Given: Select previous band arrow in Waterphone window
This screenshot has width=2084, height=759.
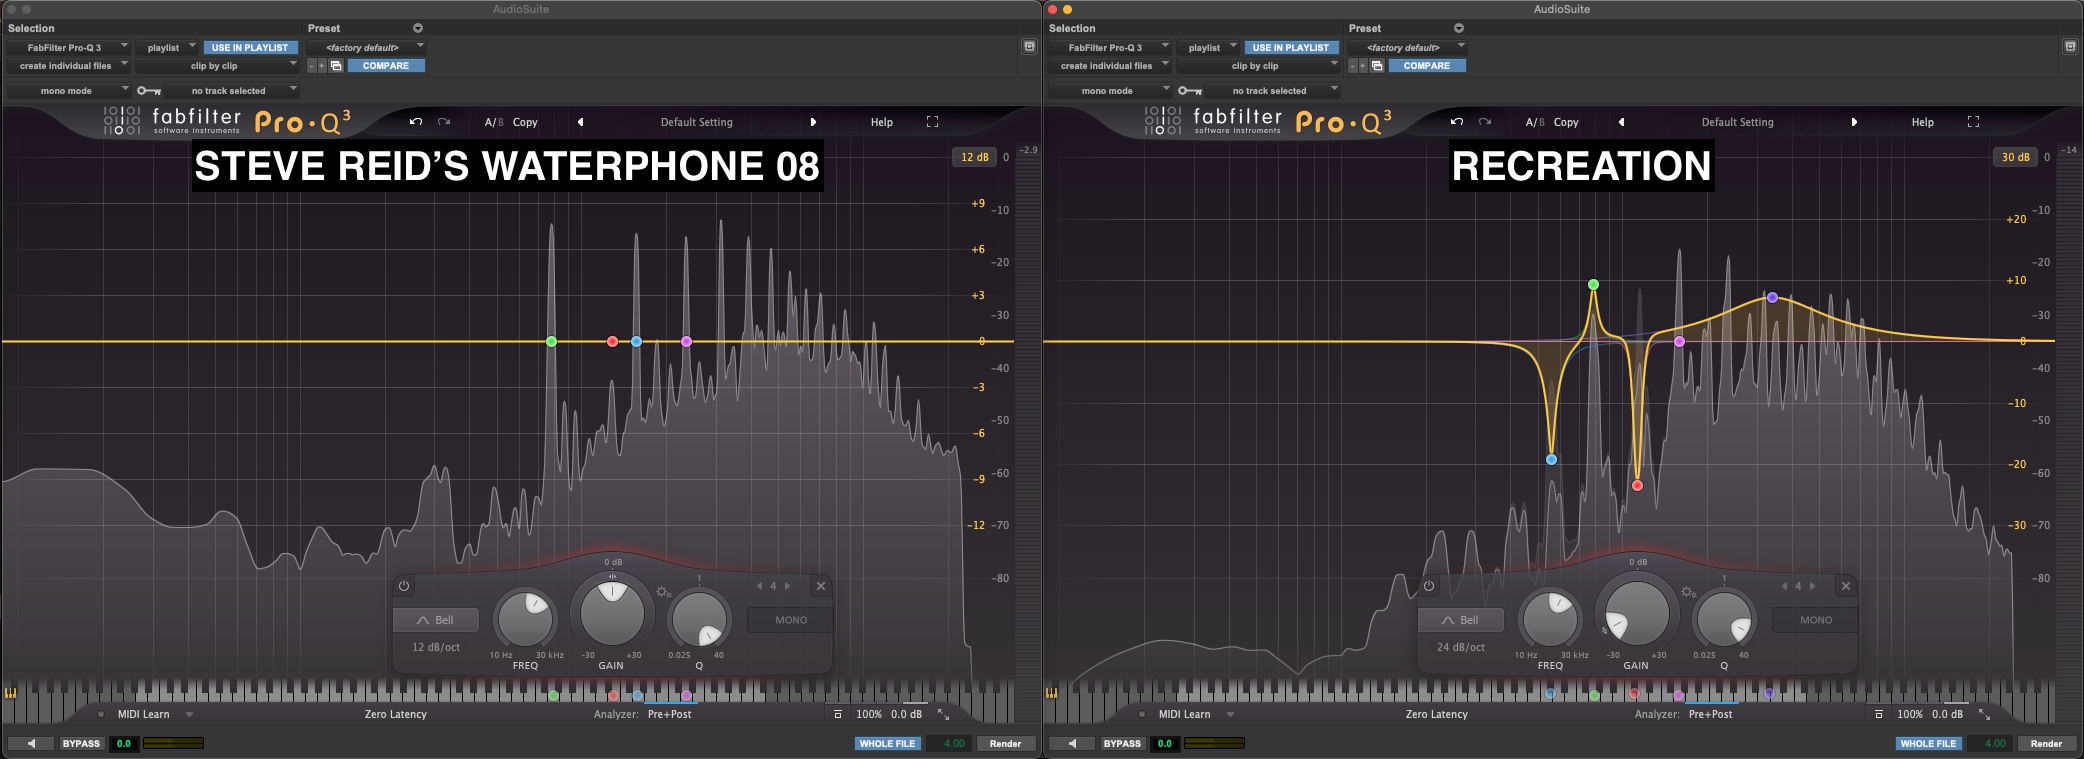Looking at the screenshot, I should pos(759,586).
